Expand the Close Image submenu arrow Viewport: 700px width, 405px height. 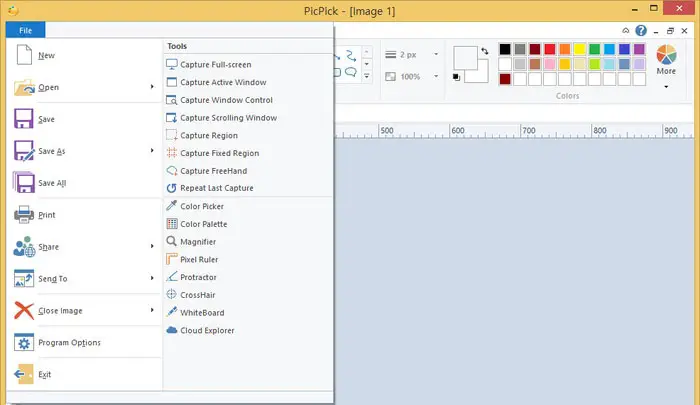152,310
